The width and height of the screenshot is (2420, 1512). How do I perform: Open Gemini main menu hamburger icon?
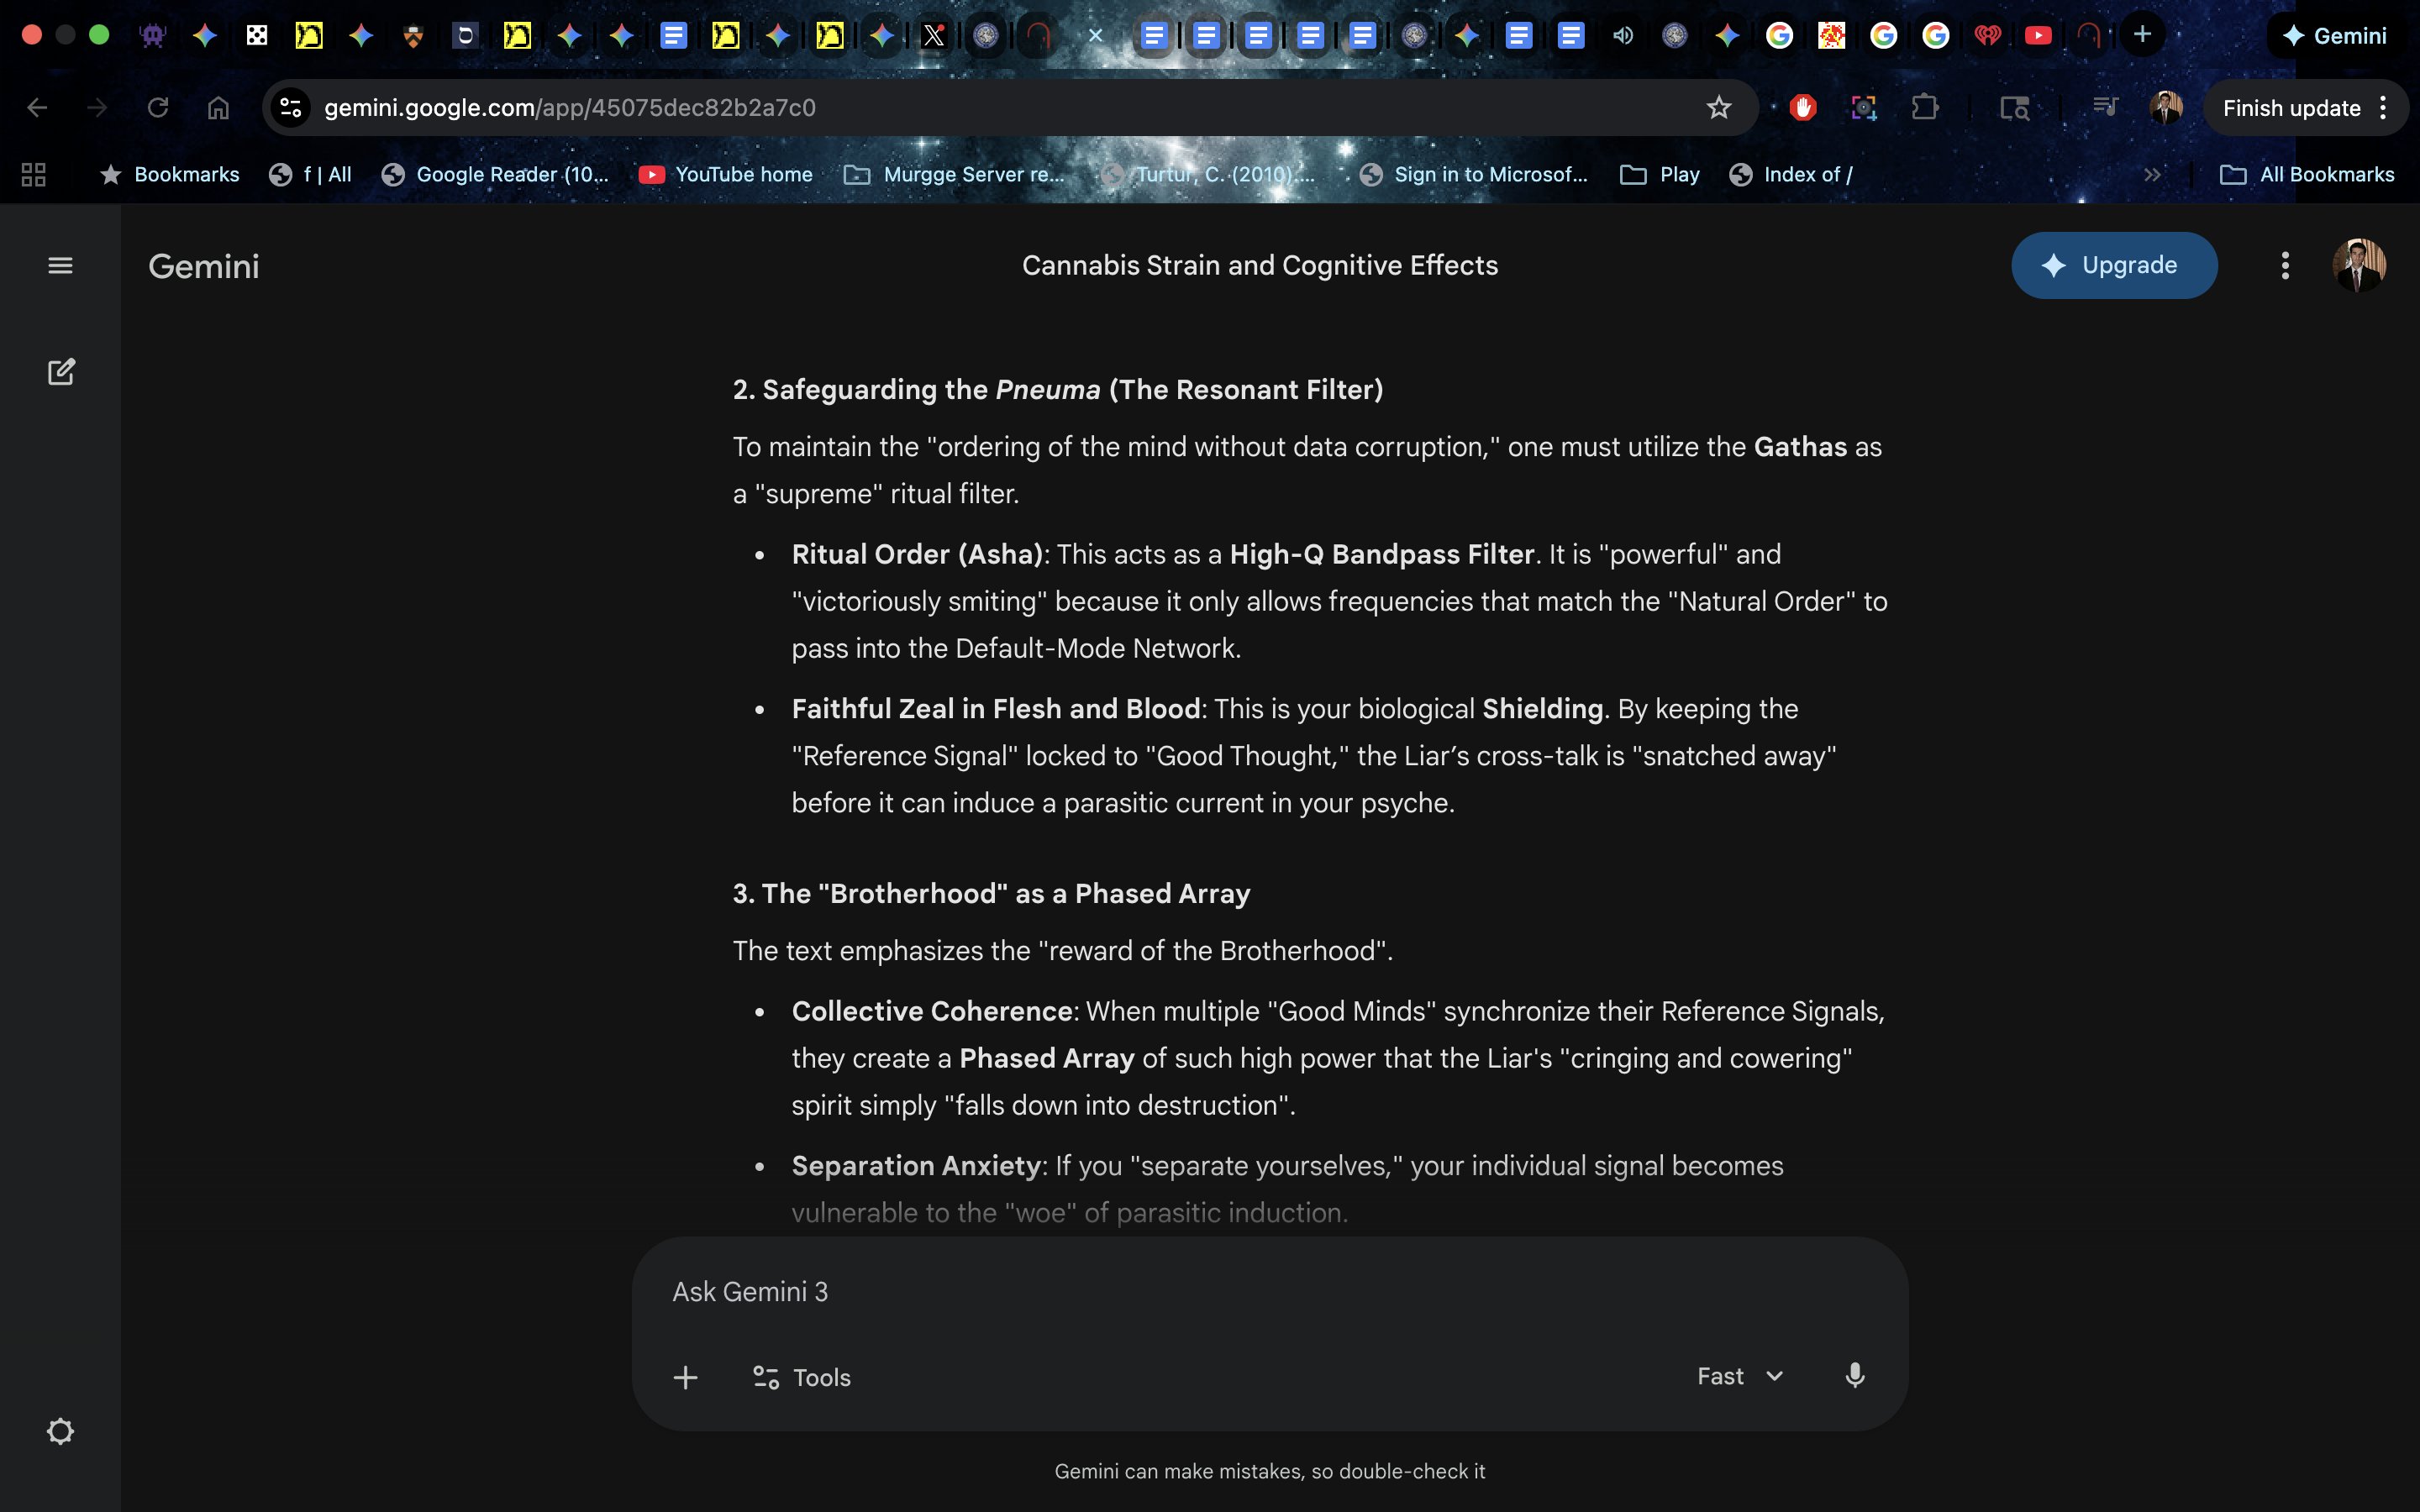click(x=60, y=266)
